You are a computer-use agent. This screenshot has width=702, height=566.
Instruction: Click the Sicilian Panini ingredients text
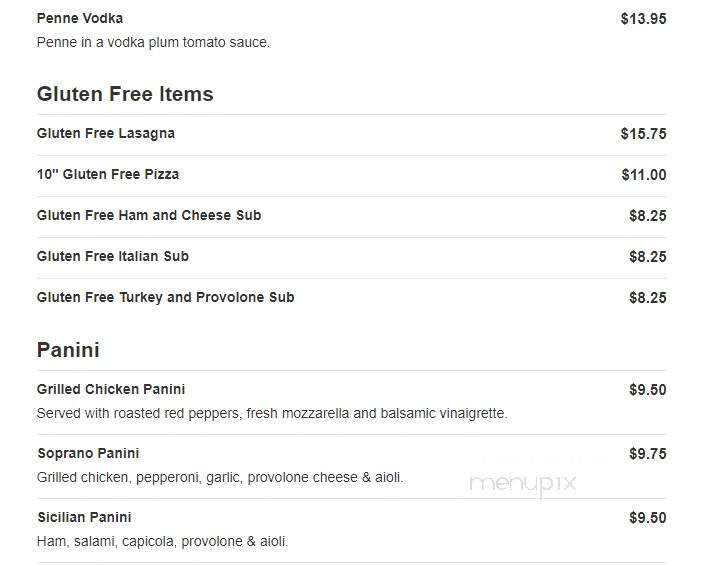tap(162, 541)
